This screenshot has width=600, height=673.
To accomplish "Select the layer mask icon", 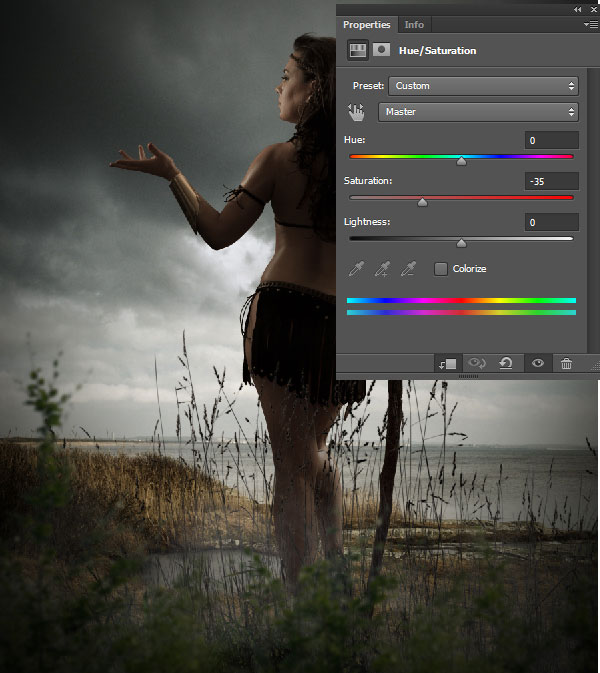I will 381,50.
